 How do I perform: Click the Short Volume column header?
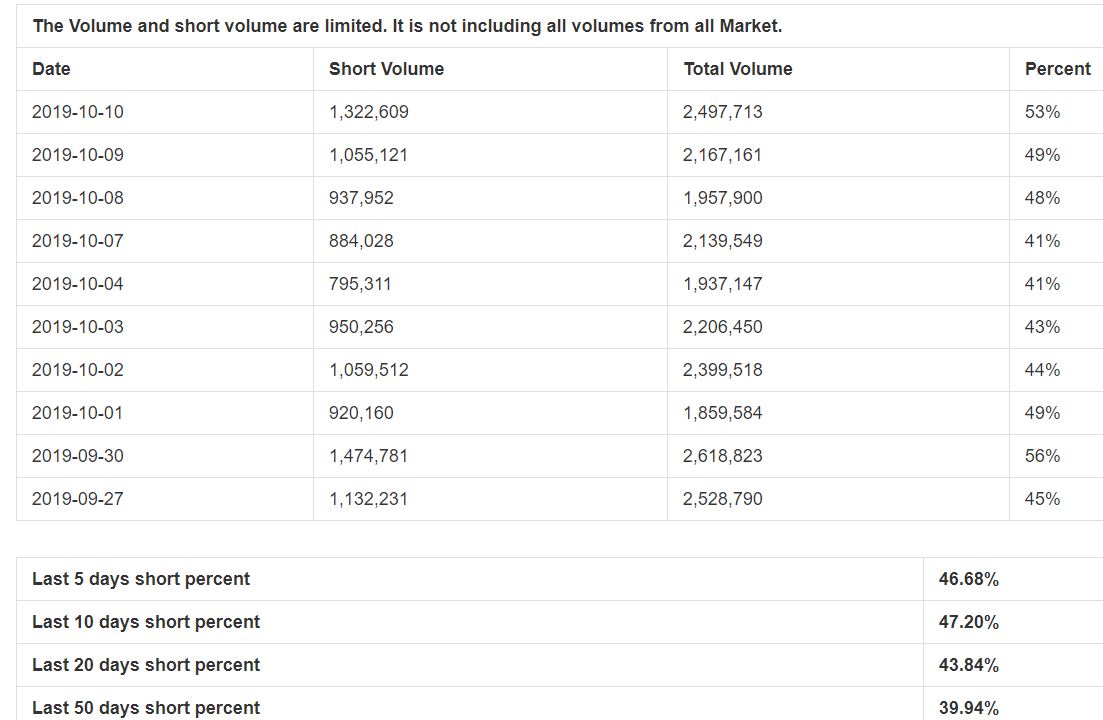pyautogui.click(x=386, y=69)
